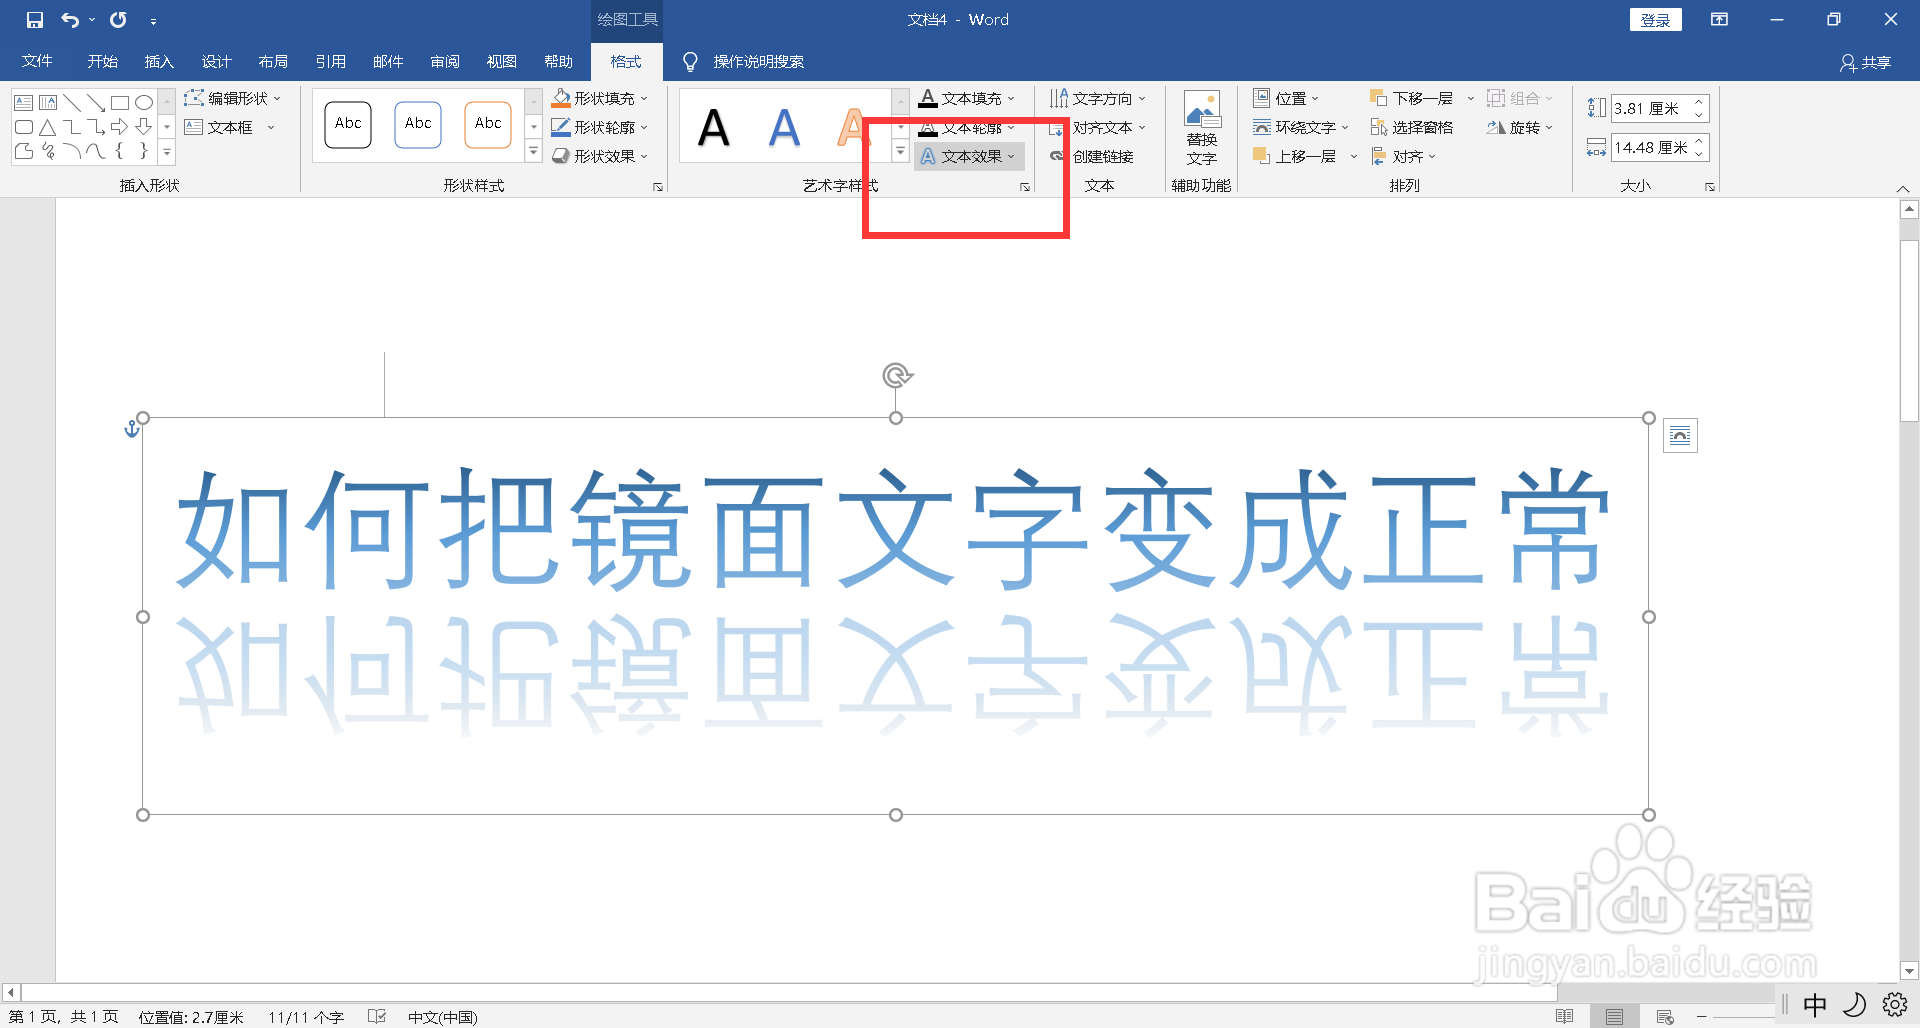The image size is (1920, 1028).
Task: Open the Text Direction 文字方向 dropdown
Action: (x=1098, y=98)
